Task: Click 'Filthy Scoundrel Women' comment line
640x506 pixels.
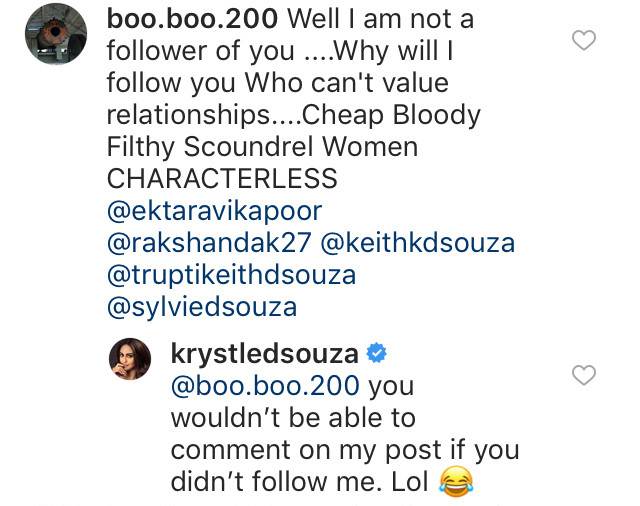Action: [x=262, y=147]
